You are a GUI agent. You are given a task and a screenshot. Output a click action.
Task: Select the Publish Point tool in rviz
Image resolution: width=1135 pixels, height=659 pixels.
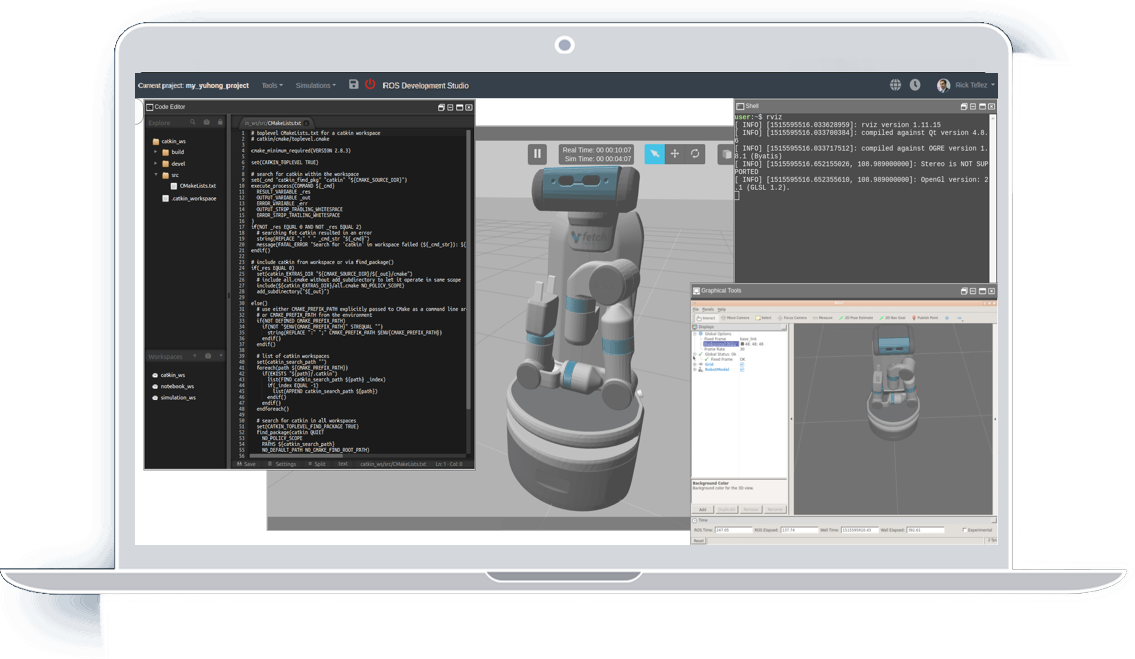tap(925, 318)
